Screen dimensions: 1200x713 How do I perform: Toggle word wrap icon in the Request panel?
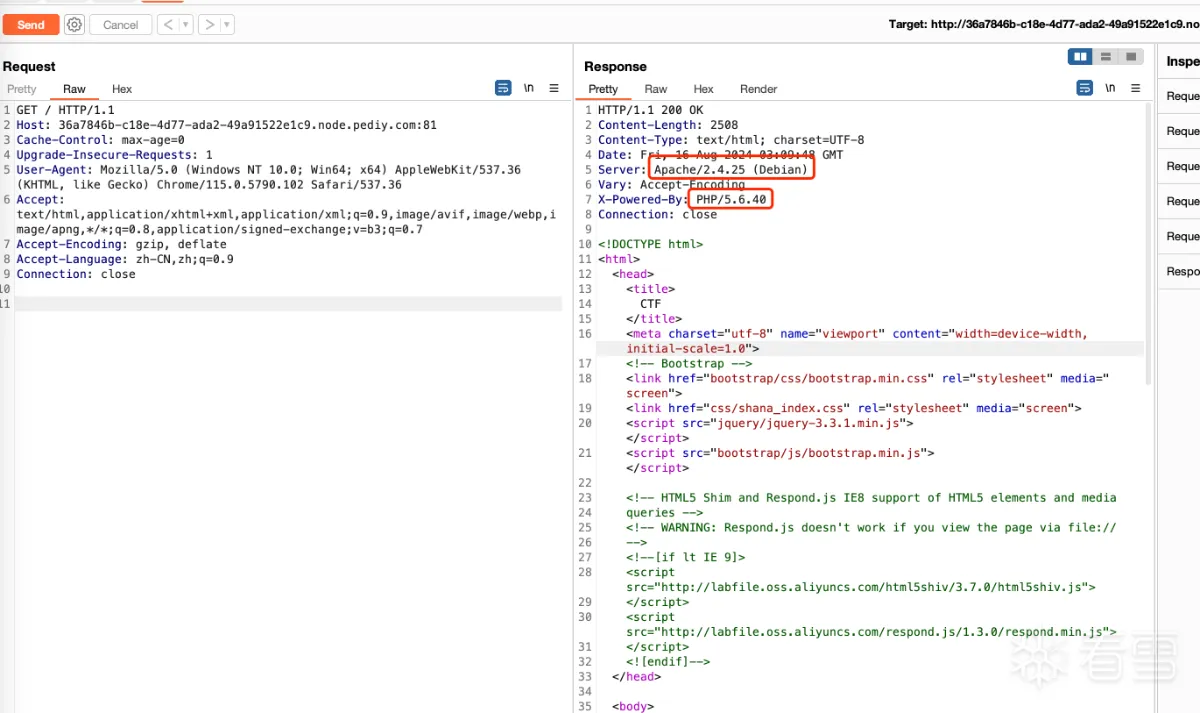coord(503,88)
